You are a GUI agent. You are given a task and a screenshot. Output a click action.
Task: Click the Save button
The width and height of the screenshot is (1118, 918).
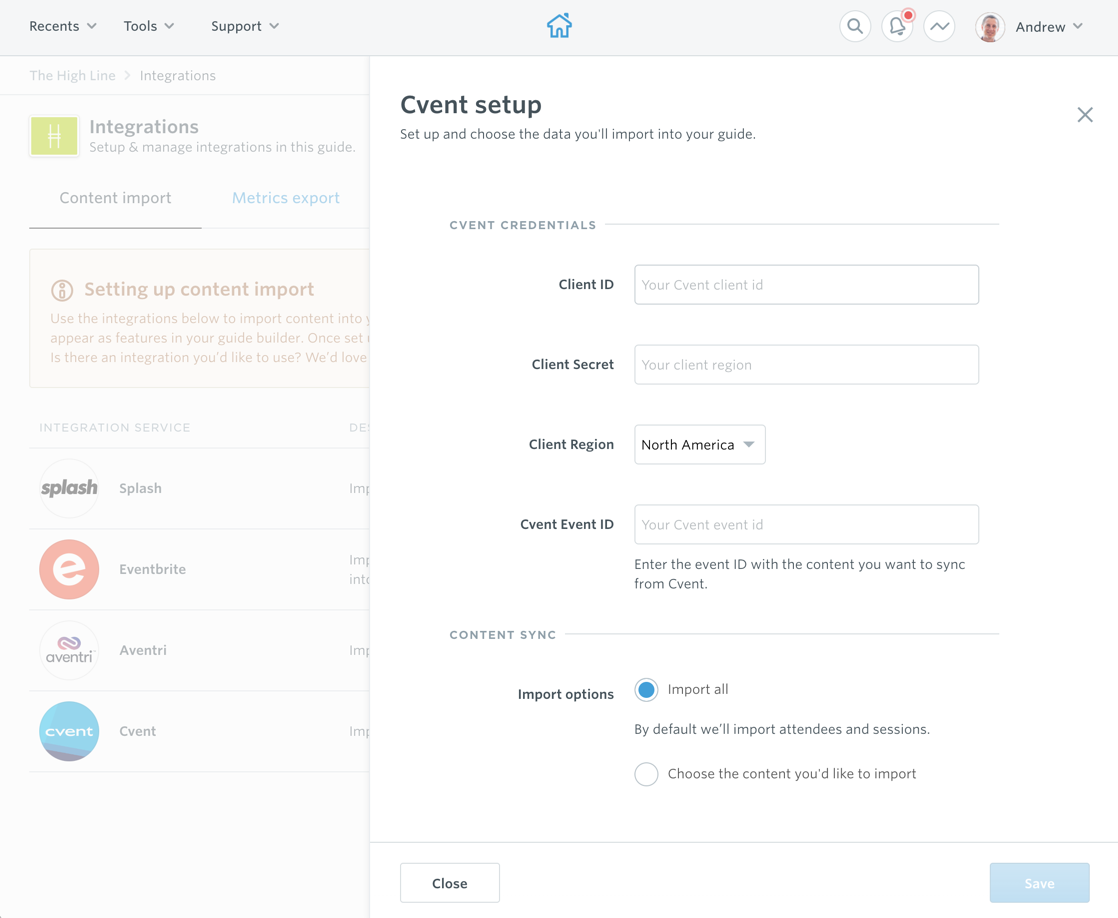1039,883
